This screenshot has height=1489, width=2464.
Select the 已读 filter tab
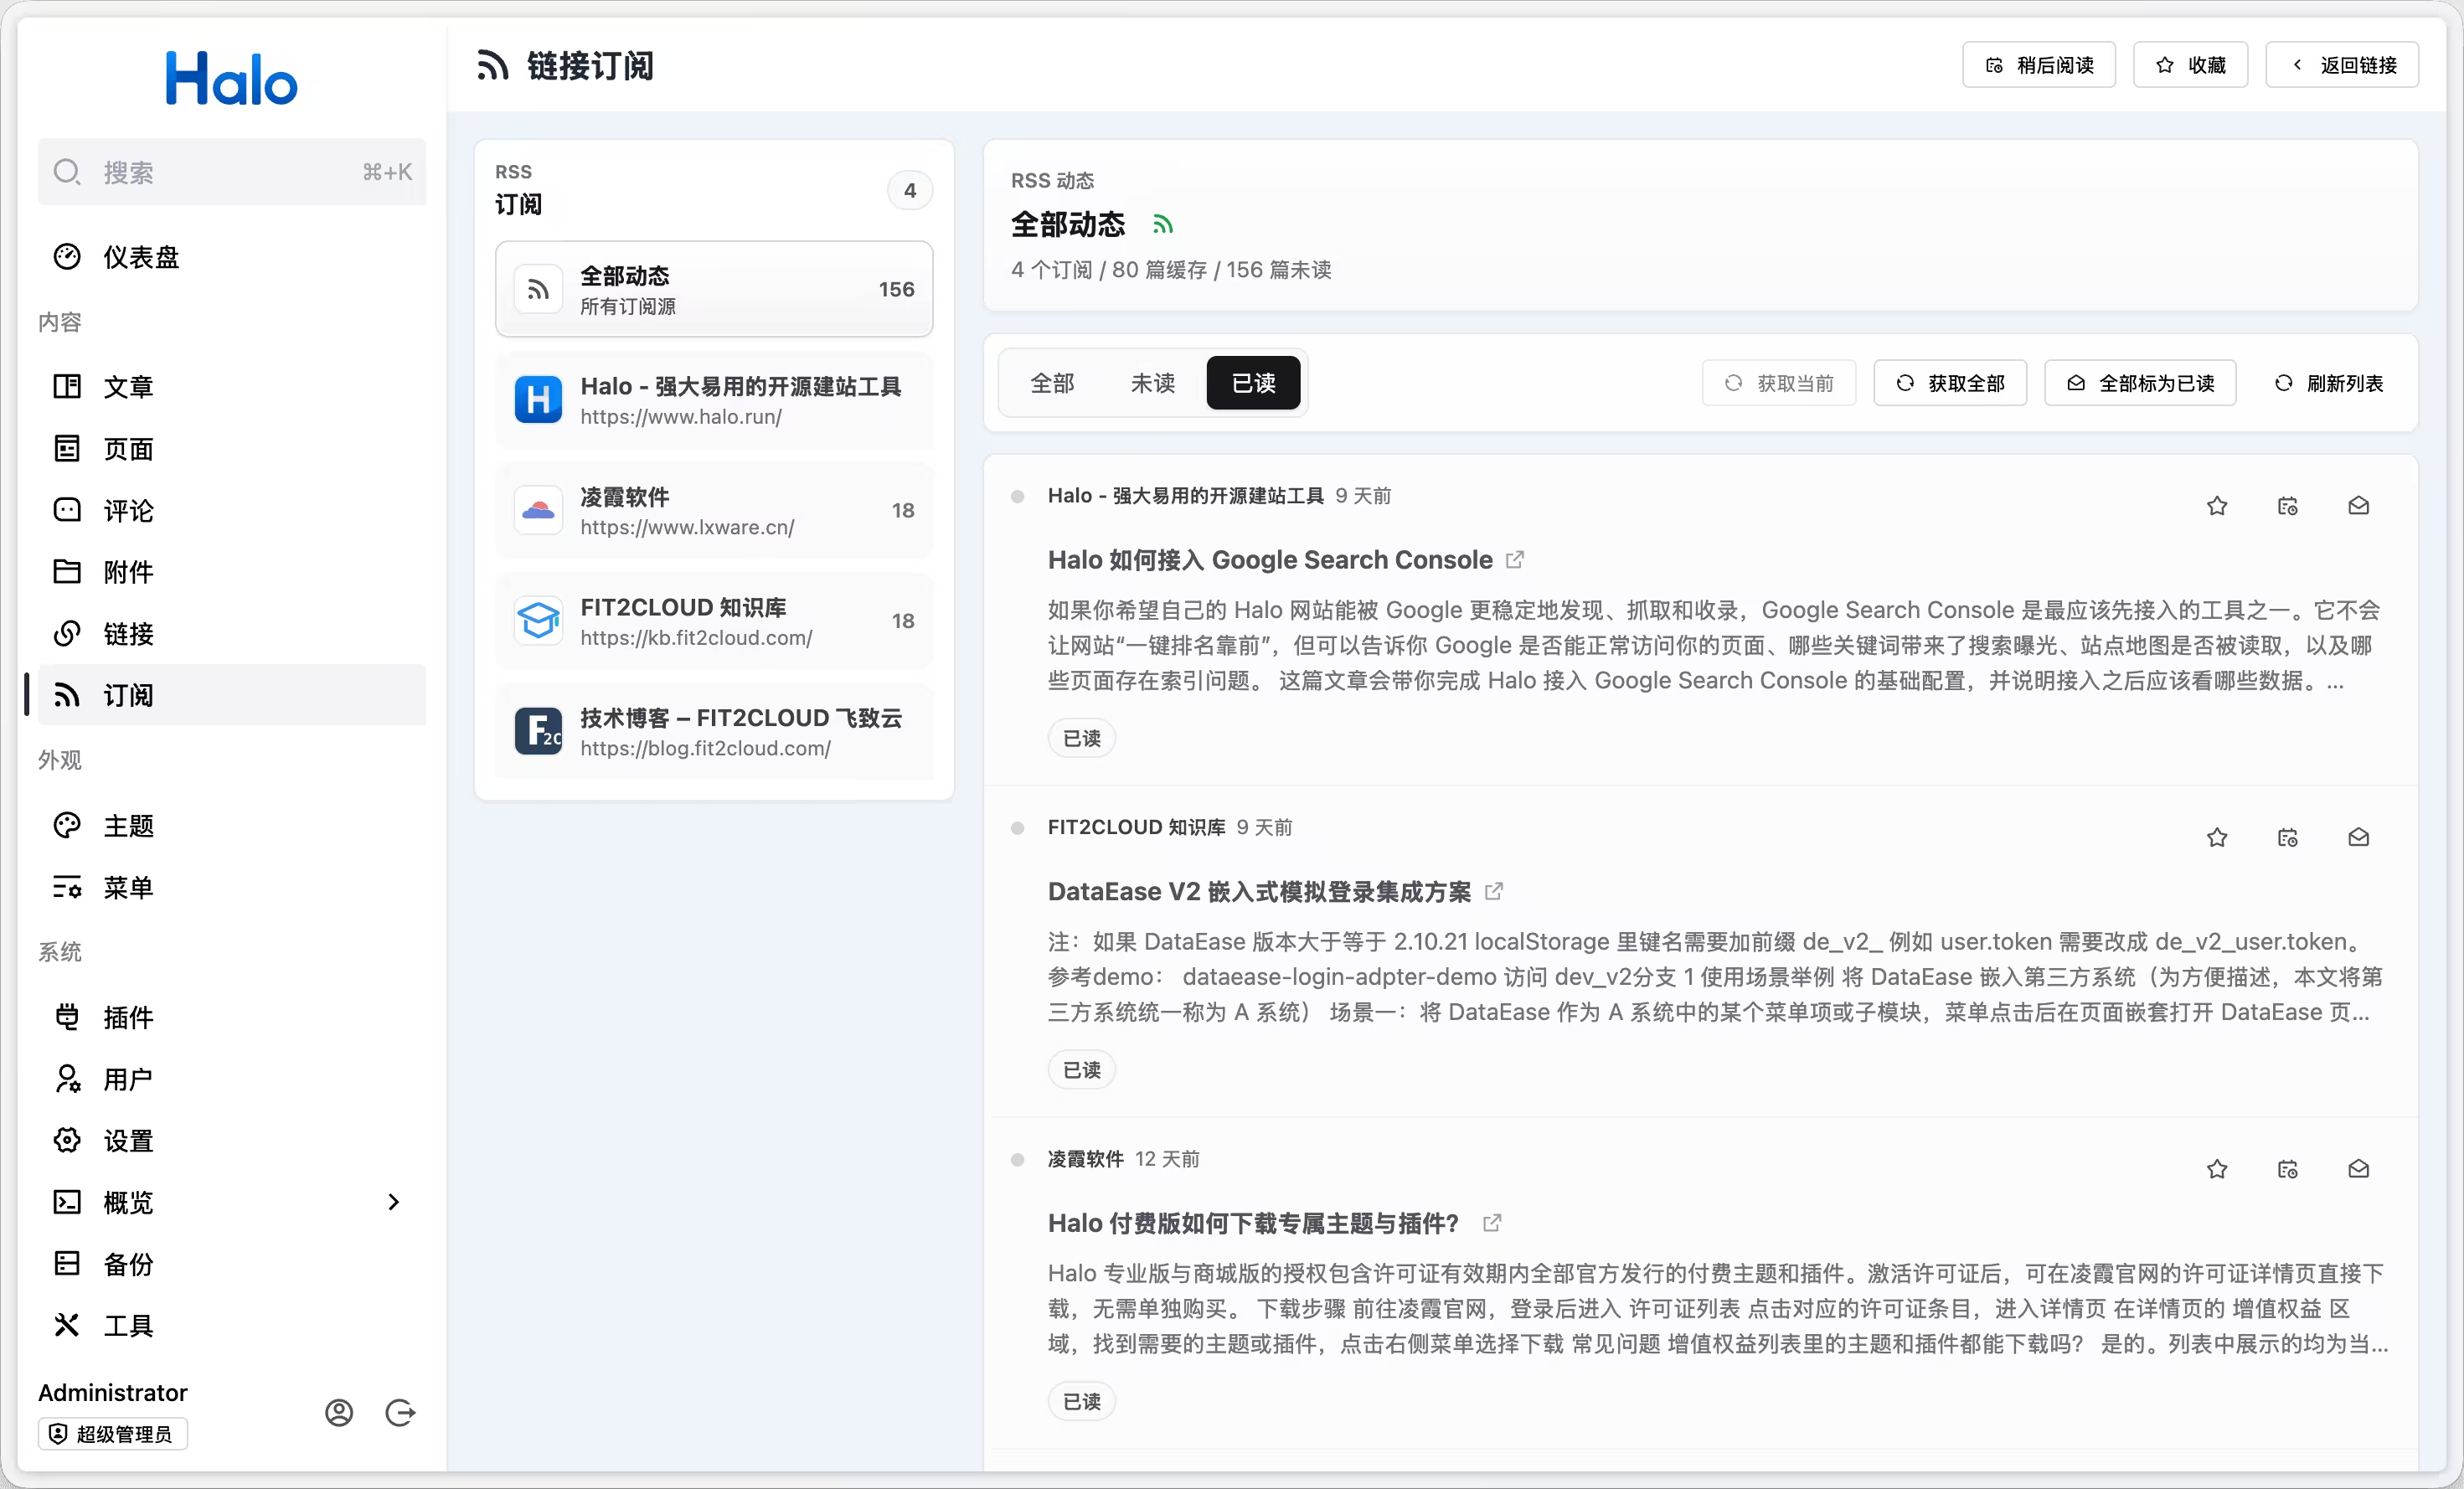pos(1253,383)
